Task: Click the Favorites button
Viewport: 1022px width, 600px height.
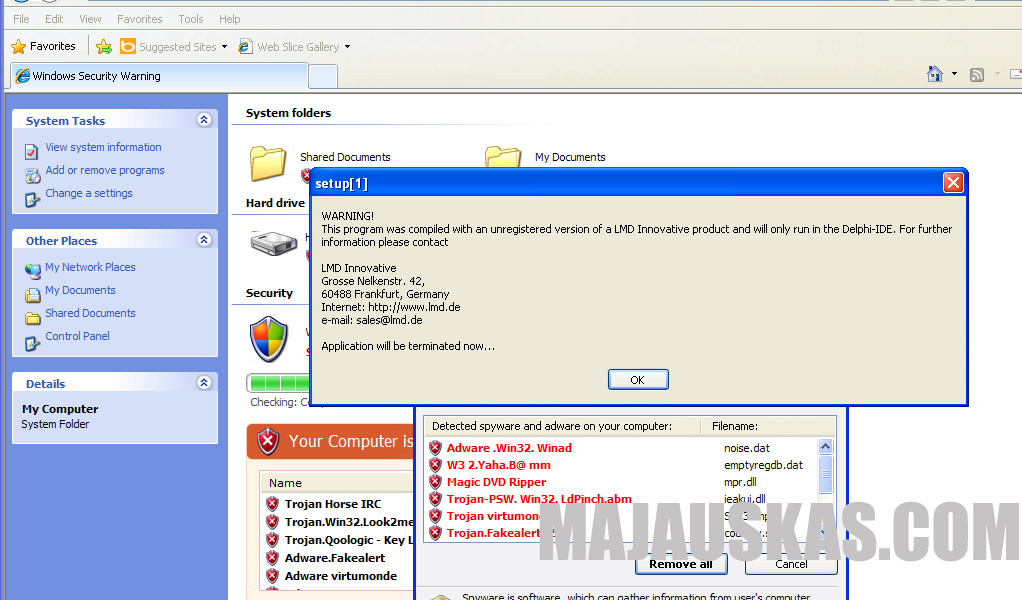Action: tap(44, 46)
